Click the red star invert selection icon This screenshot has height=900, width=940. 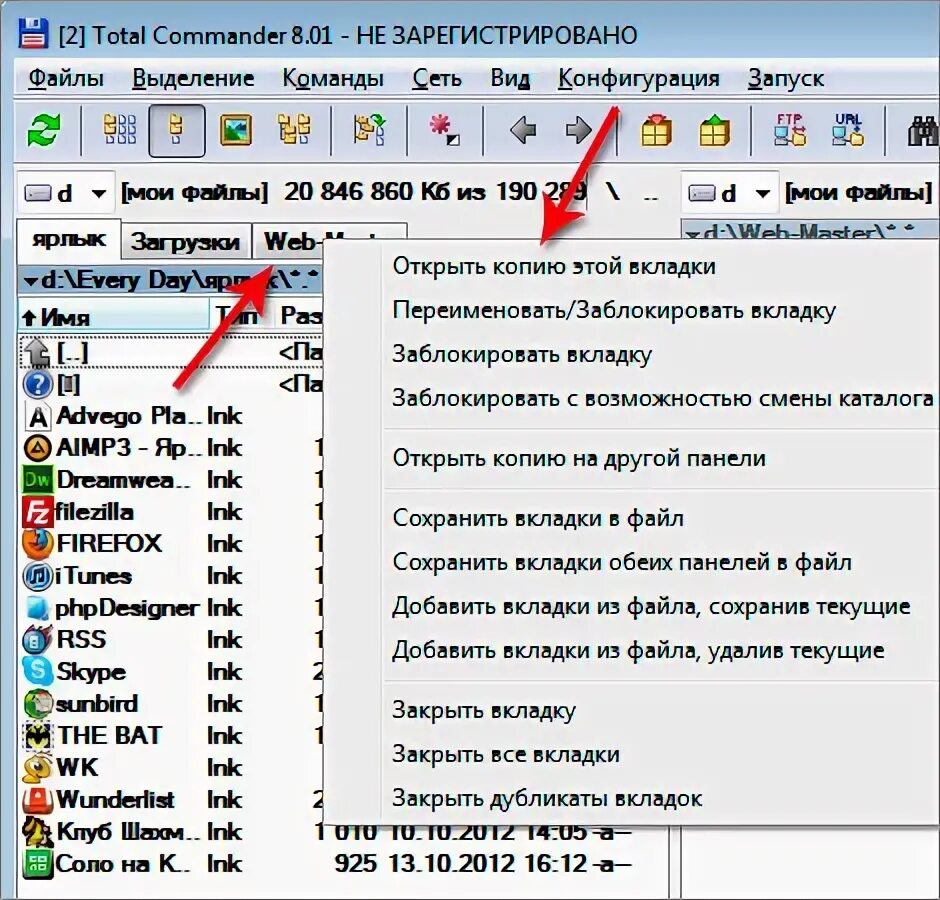(444, 130)
